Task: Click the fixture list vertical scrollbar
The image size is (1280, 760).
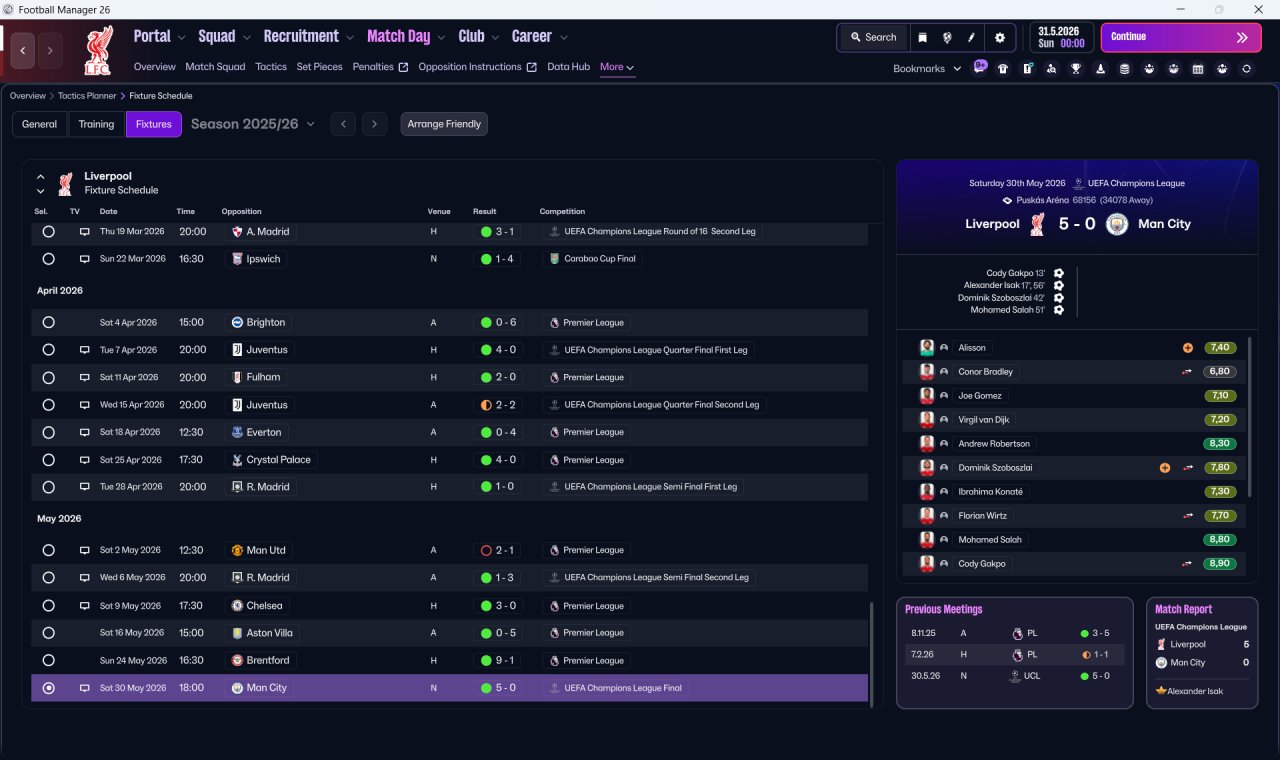Action: coord(872,650)
